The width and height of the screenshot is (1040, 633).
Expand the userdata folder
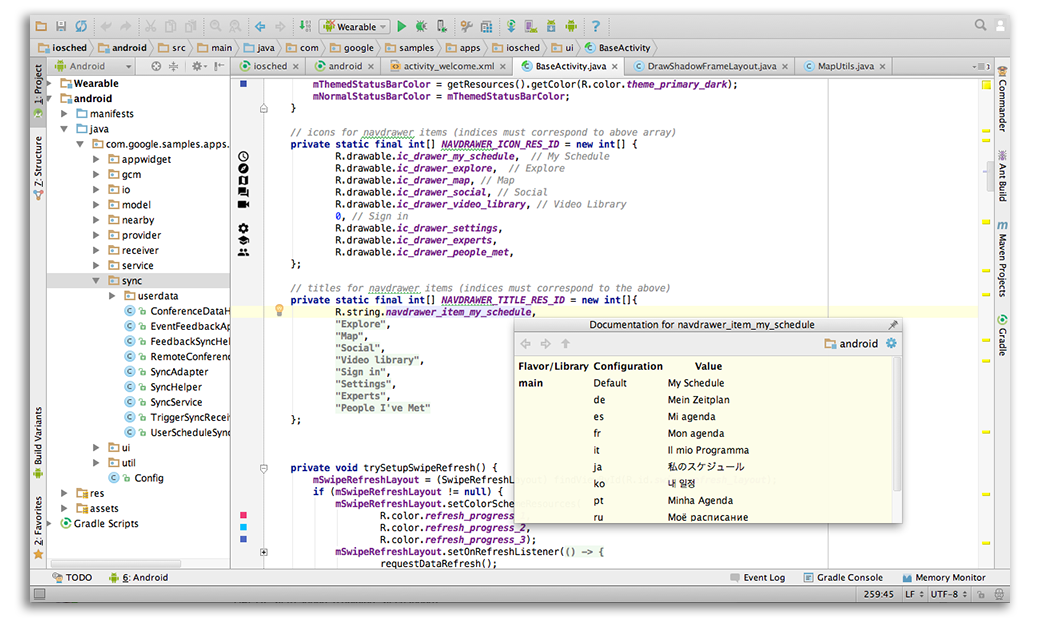pyautogui.click(x=112, y=296)
